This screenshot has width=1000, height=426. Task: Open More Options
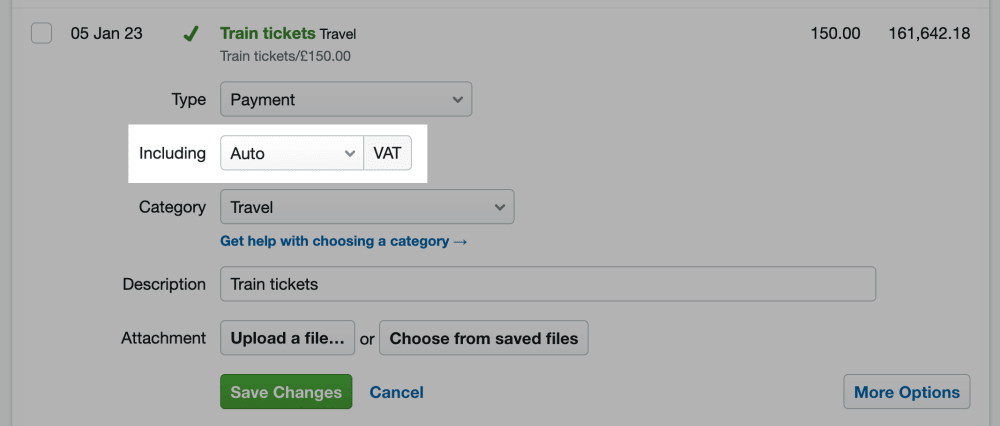pos(907,392)
